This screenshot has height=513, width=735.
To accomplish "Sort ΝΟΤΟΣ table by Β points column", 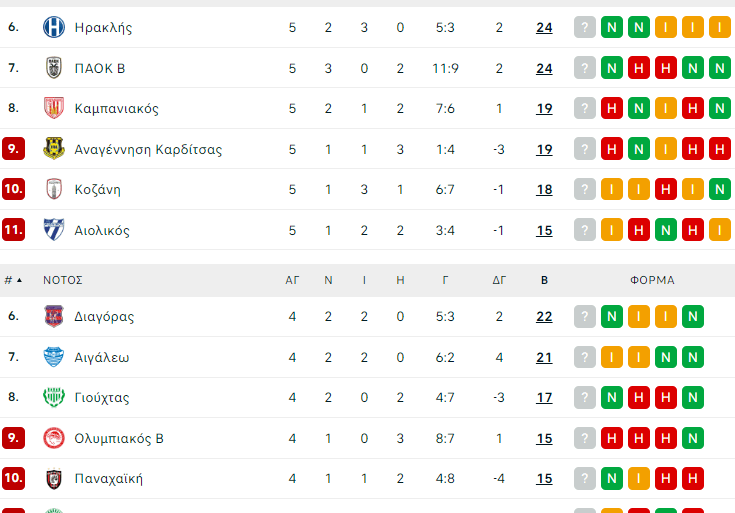I will (544, 280).
